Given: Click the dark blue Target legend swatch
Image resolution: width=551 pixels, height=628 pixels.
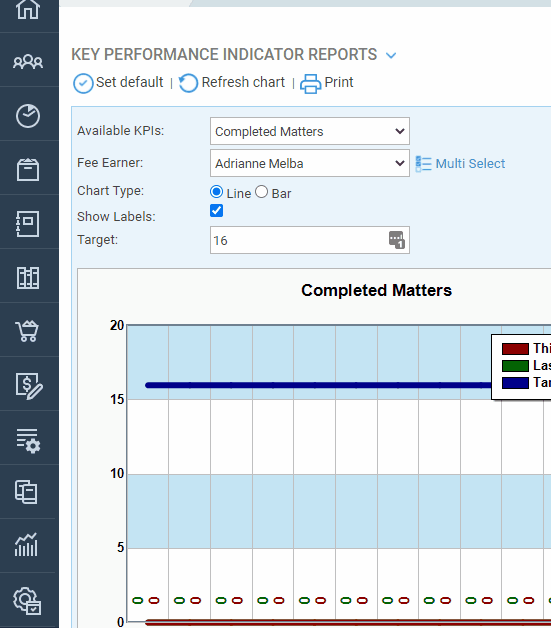Looking at the screenshot, I should 515,383.
